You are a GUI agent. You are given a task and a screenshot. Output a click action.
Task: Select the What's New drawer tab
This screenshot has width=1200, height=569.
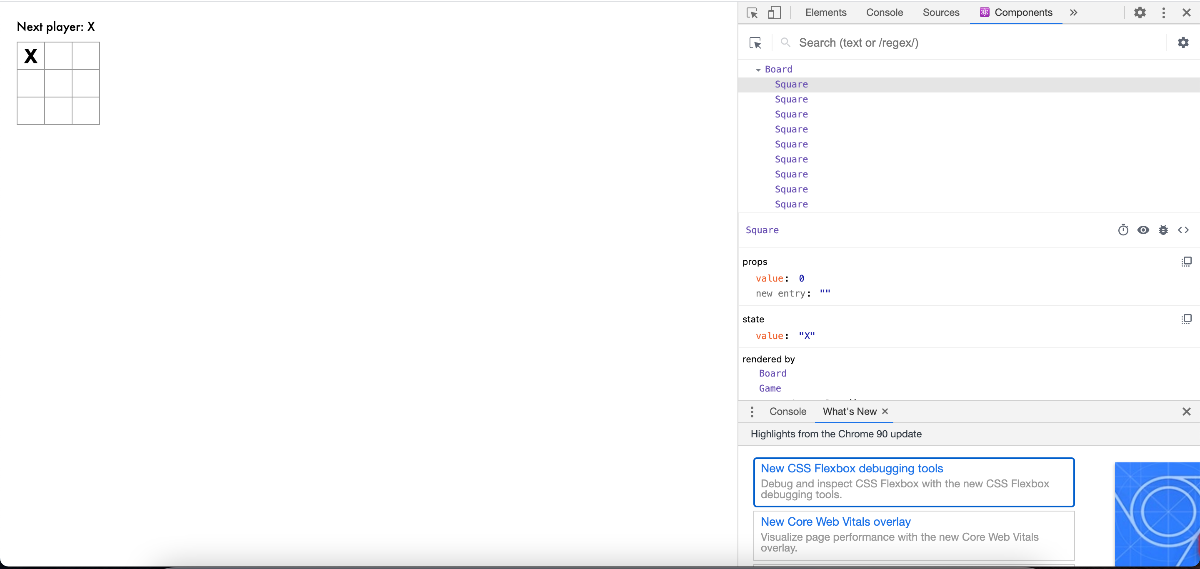(x=850, y=412)
